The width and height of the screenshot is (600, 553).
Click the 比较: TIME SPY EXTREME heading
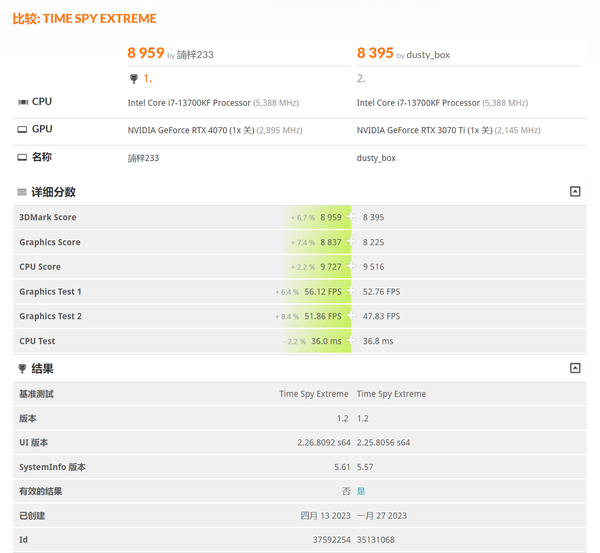[85, 18]
